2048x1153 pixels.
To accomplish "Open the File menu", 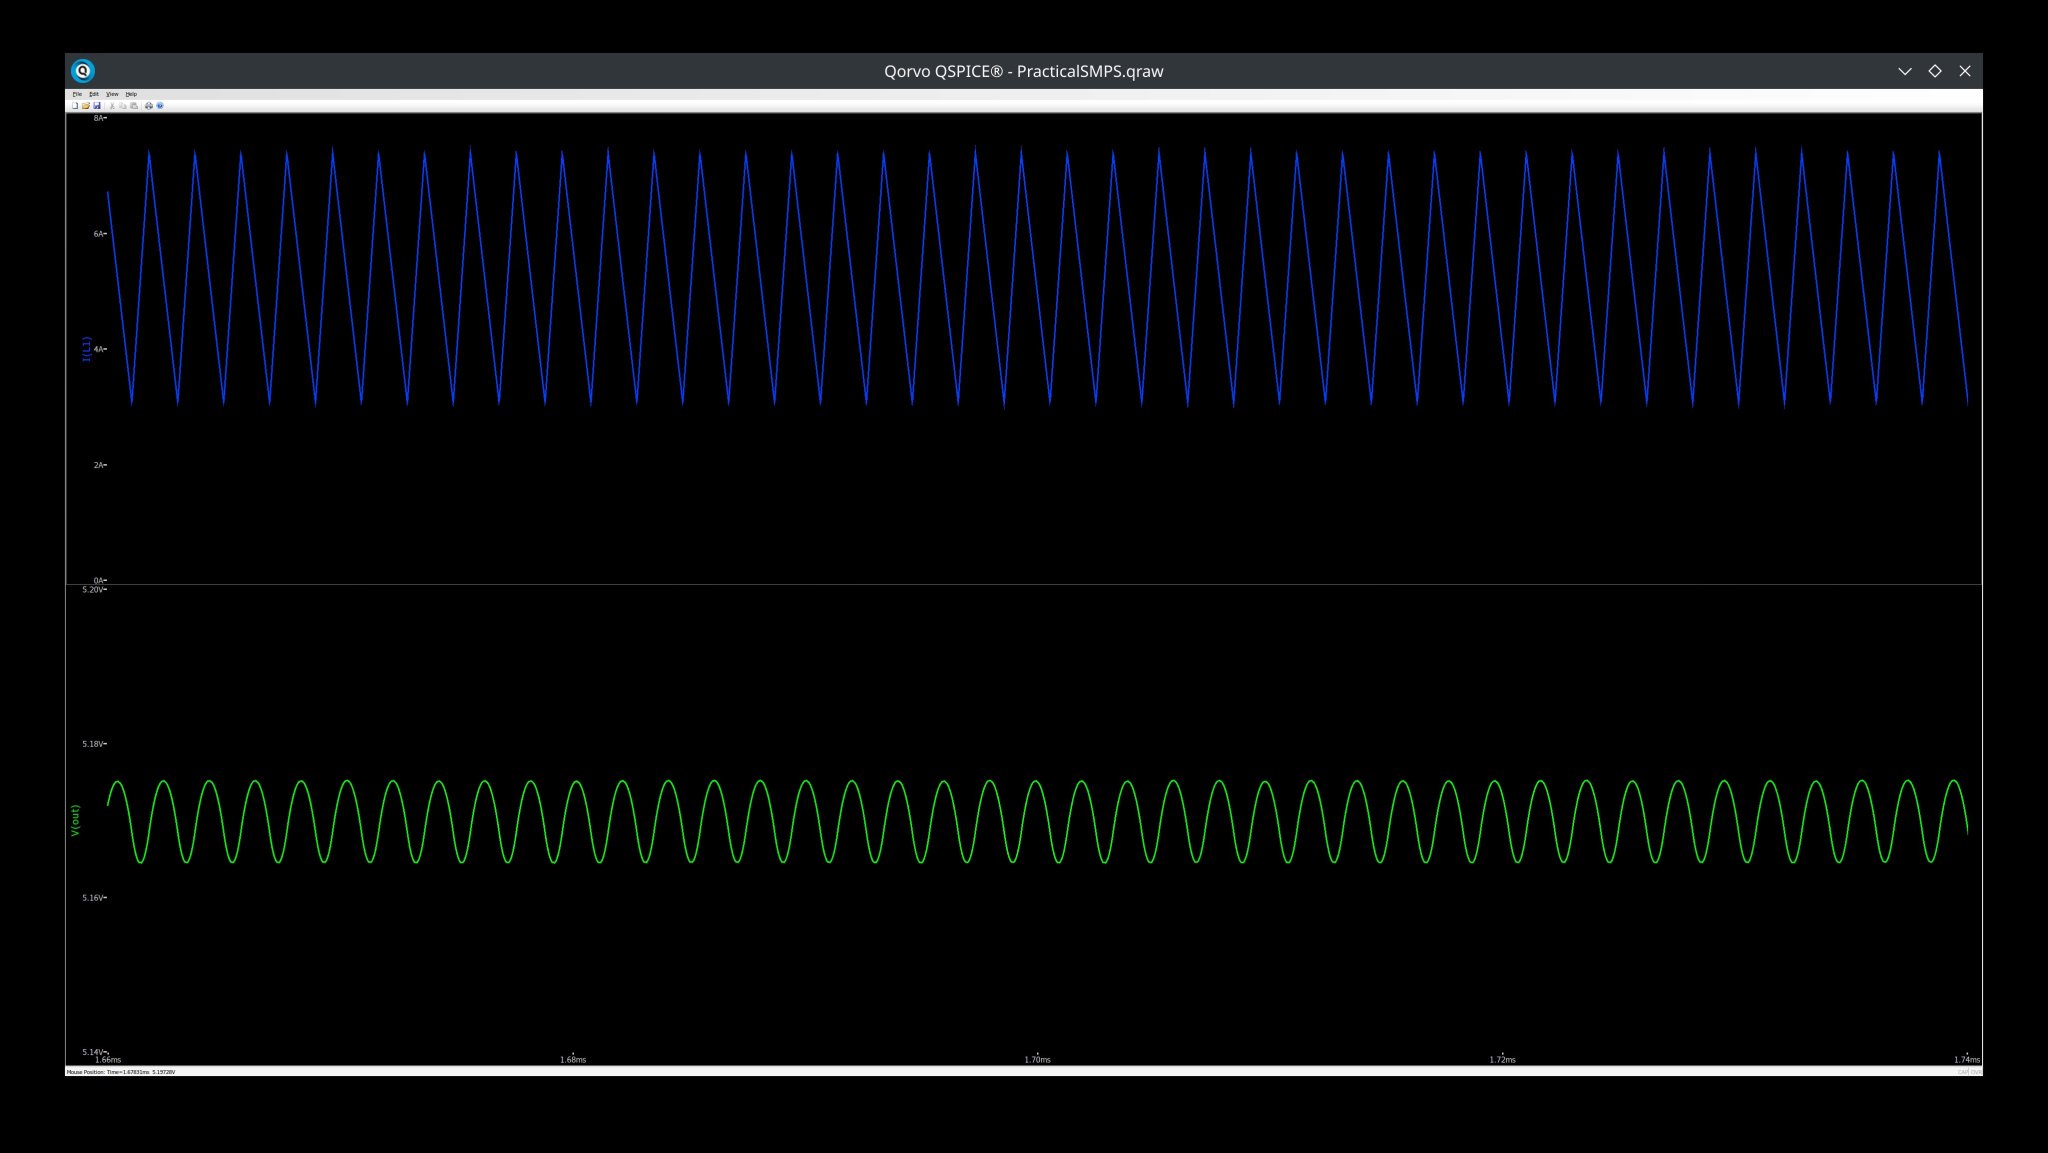I will [77, 94].
